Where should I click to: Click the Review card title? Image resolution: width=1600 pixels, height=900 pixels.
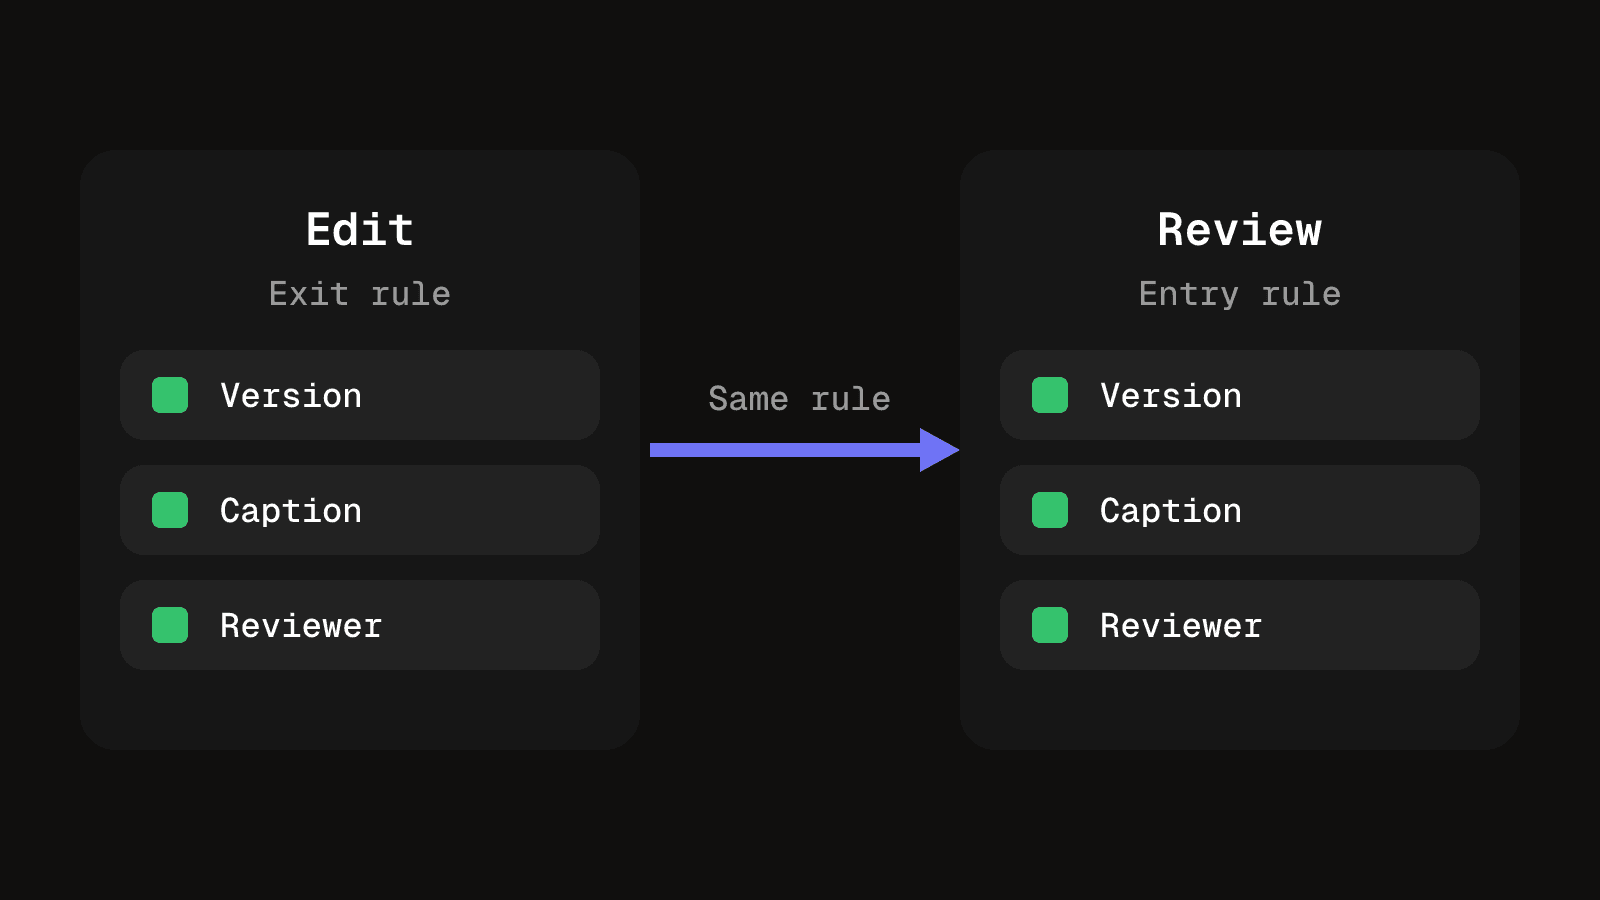pos(1240,230)
